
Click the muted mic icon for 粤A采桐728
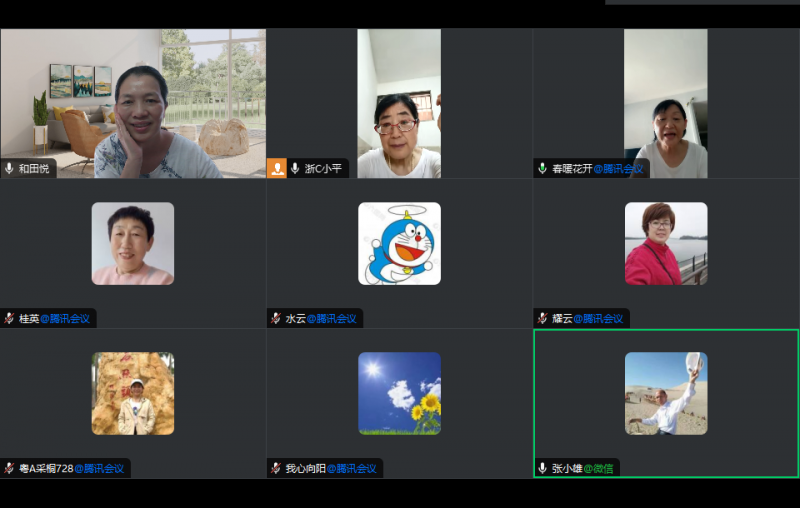click(x=9, y=468)
